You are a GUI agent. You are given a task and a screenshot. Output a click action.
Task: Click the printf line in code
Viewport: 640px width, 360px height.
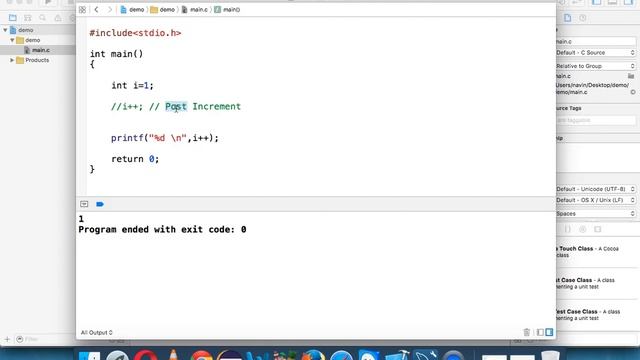(165, 138)
